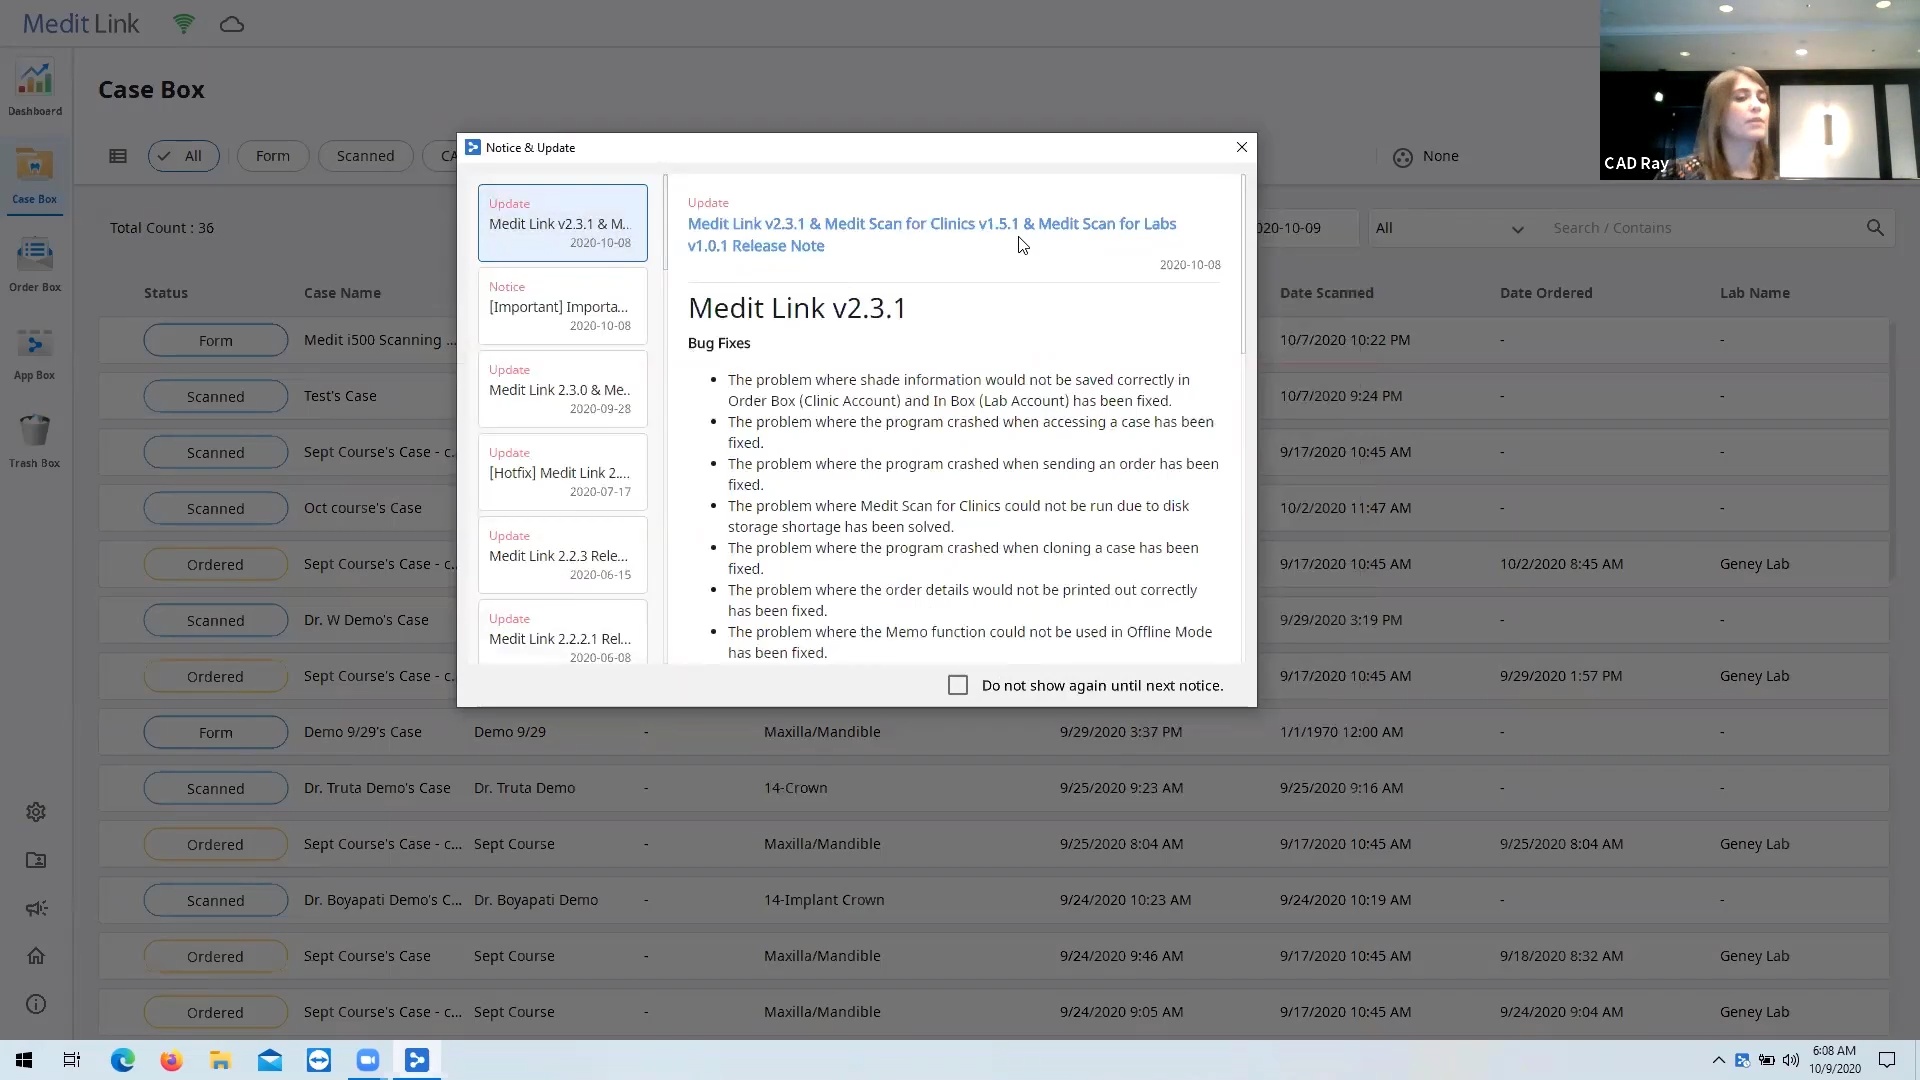Sort by Status column header

coord(165,293)
